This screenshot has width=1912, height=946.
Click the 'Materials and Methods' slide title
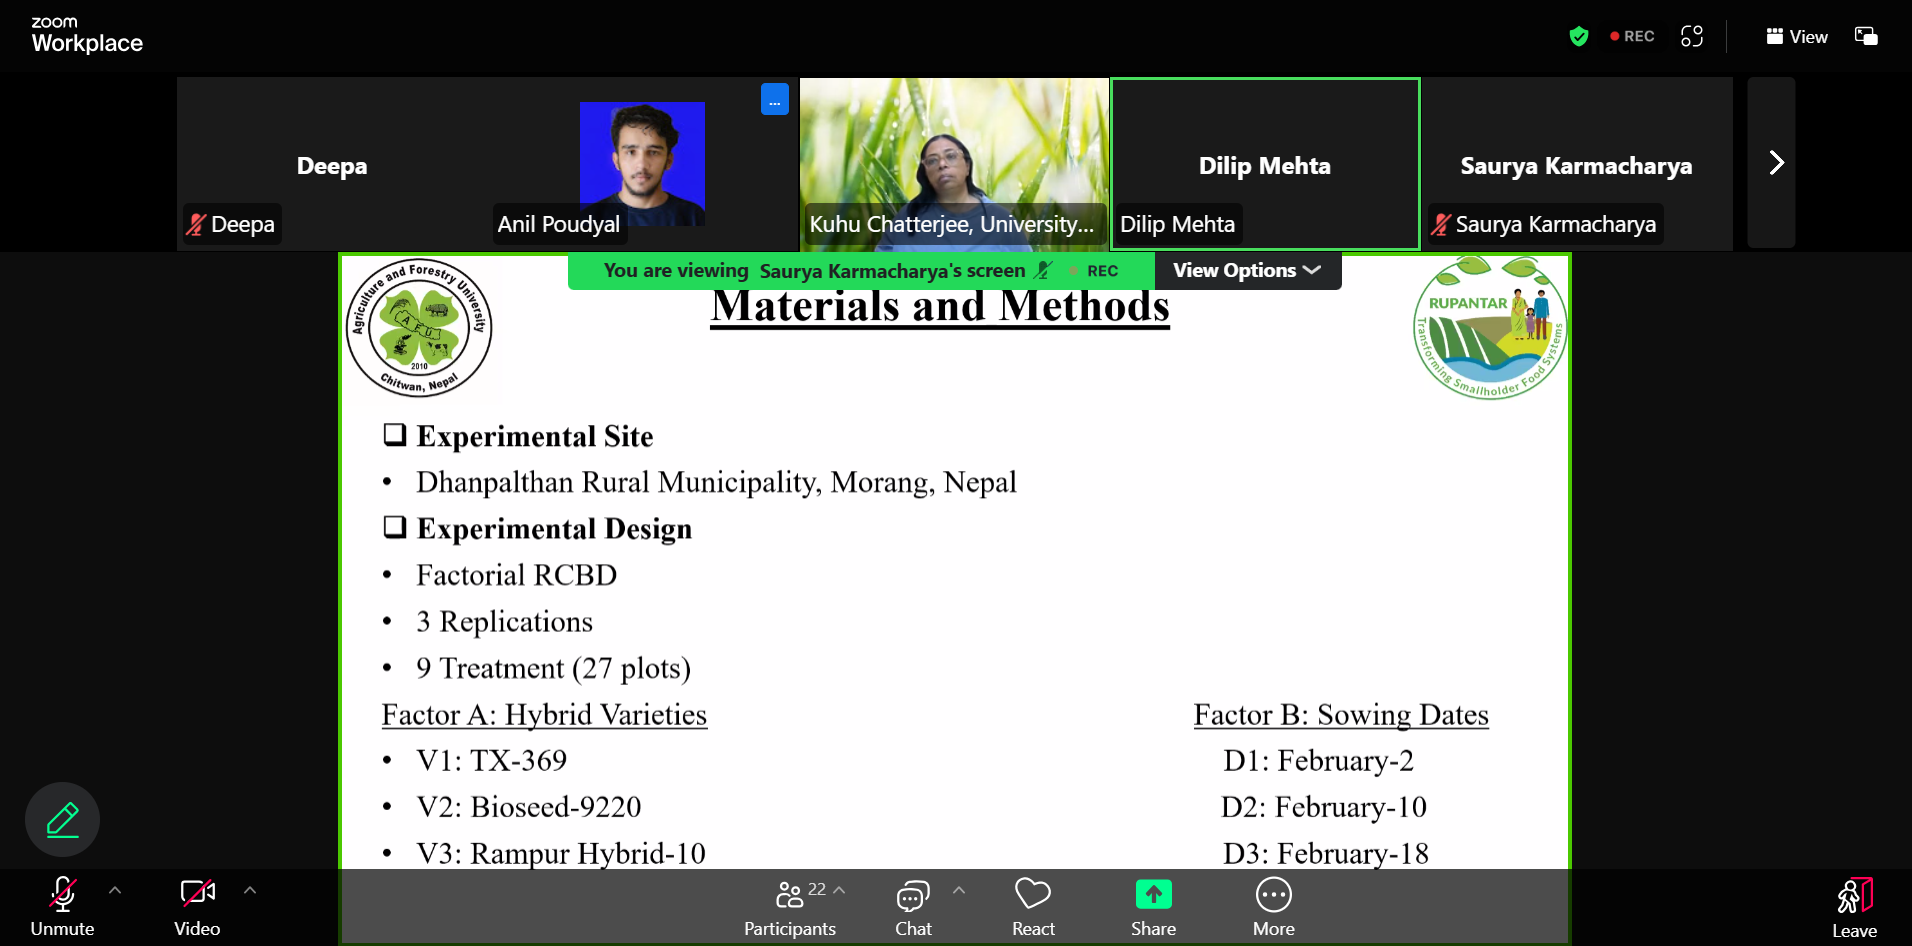tap(940, 307)
